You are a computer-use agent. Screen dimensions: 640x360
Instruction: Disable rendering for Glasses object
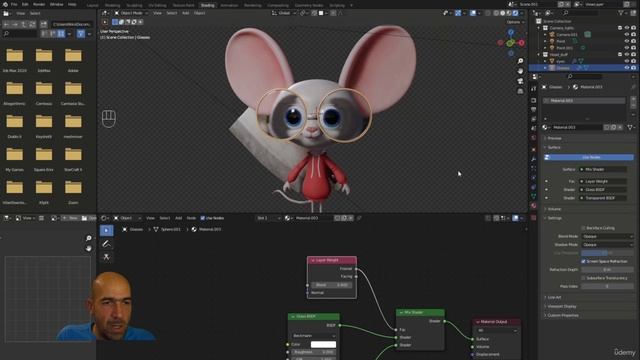pos(633,68)
